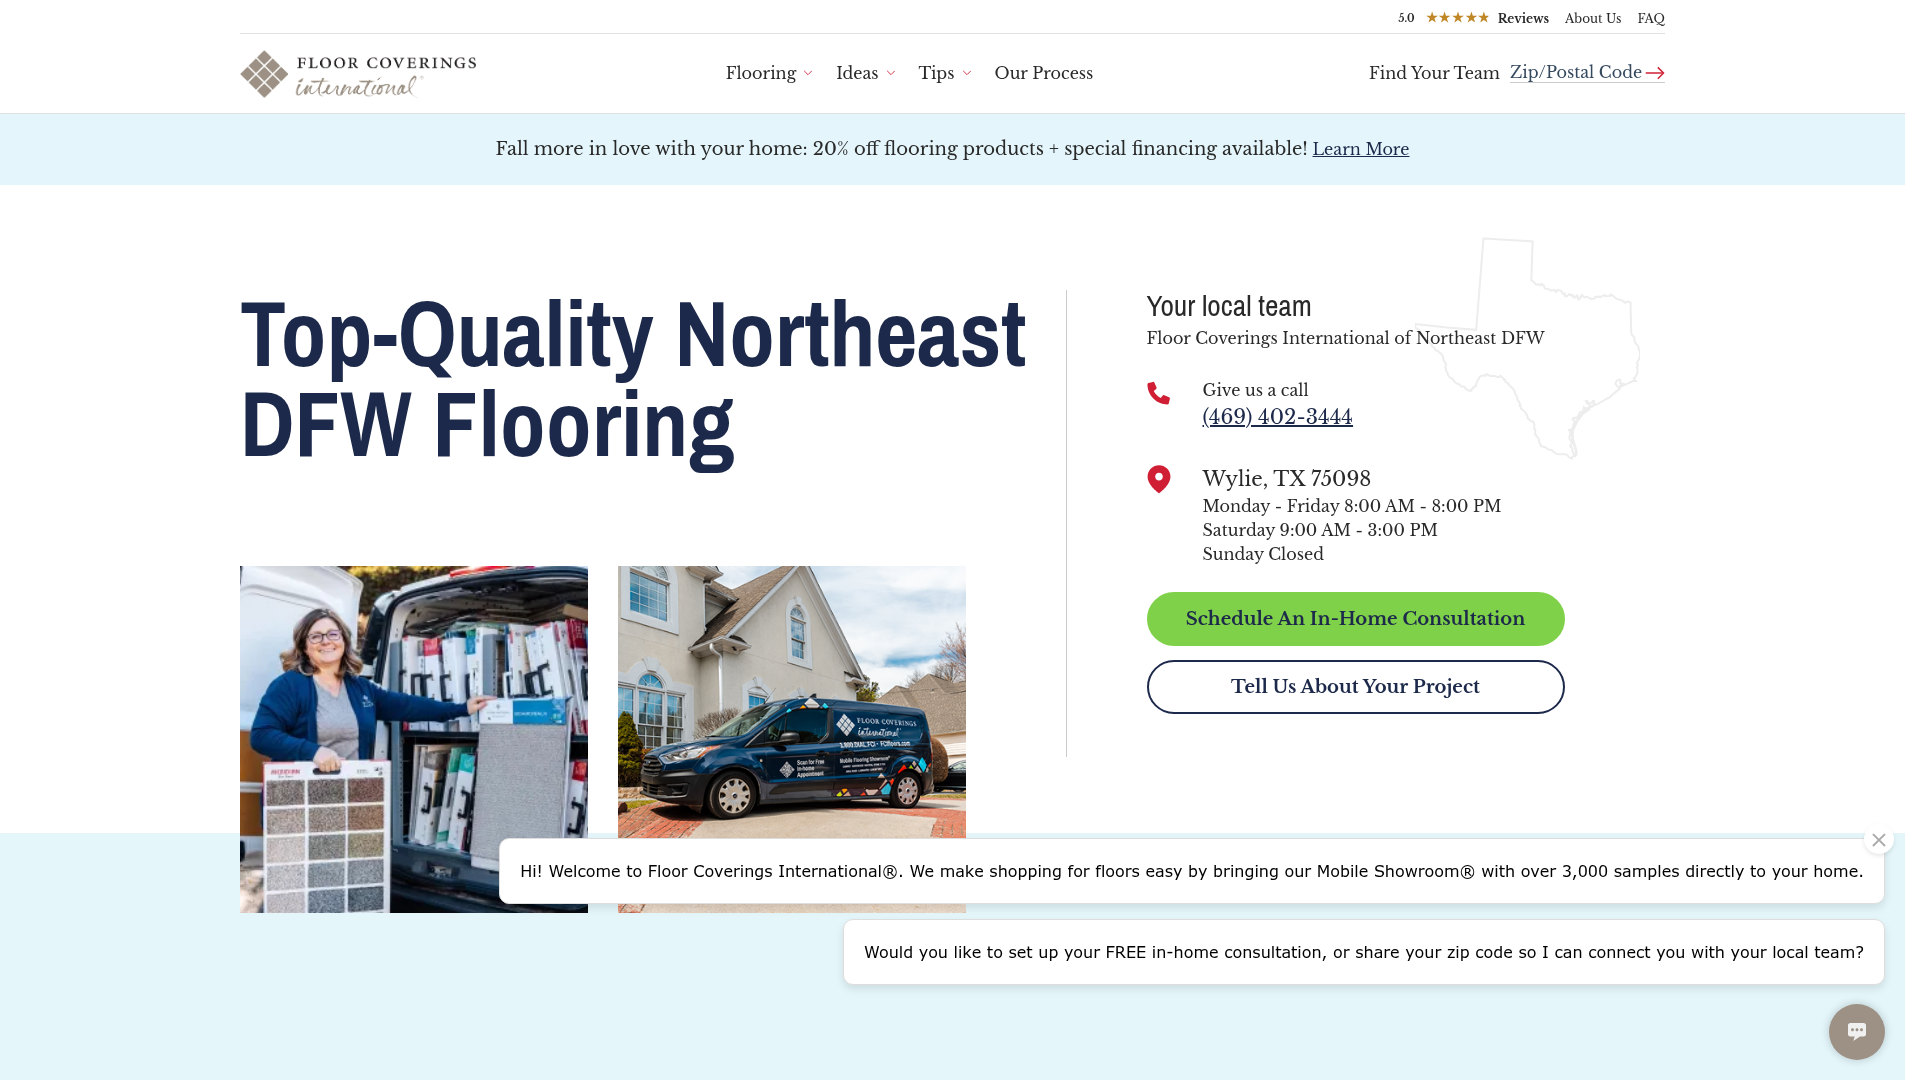The image size is (1920, 1080).
Task: Open the Reviews link in the top bar
Action: 1522,18
